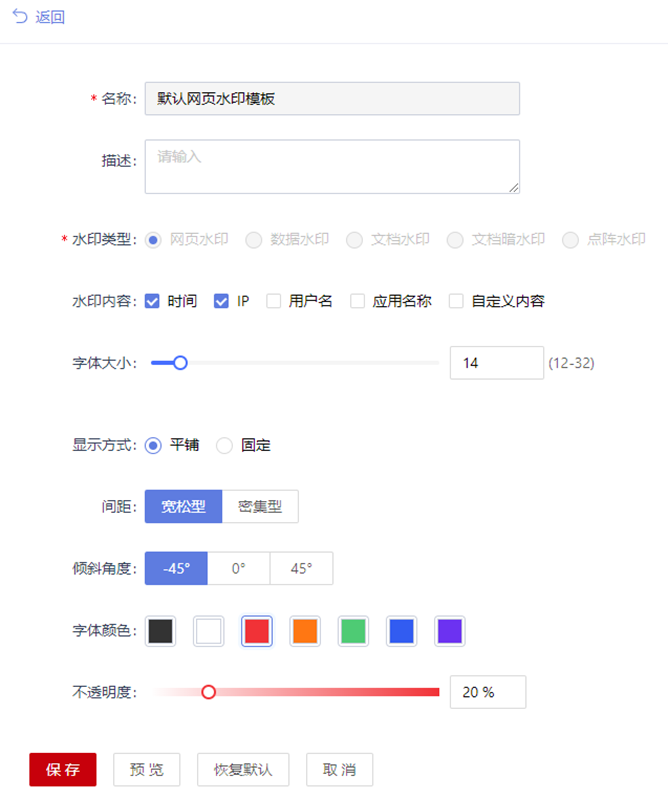Choose the 宽松型 spacing option
The height and width of the screenshot is (799, 668).
point(183,507)
